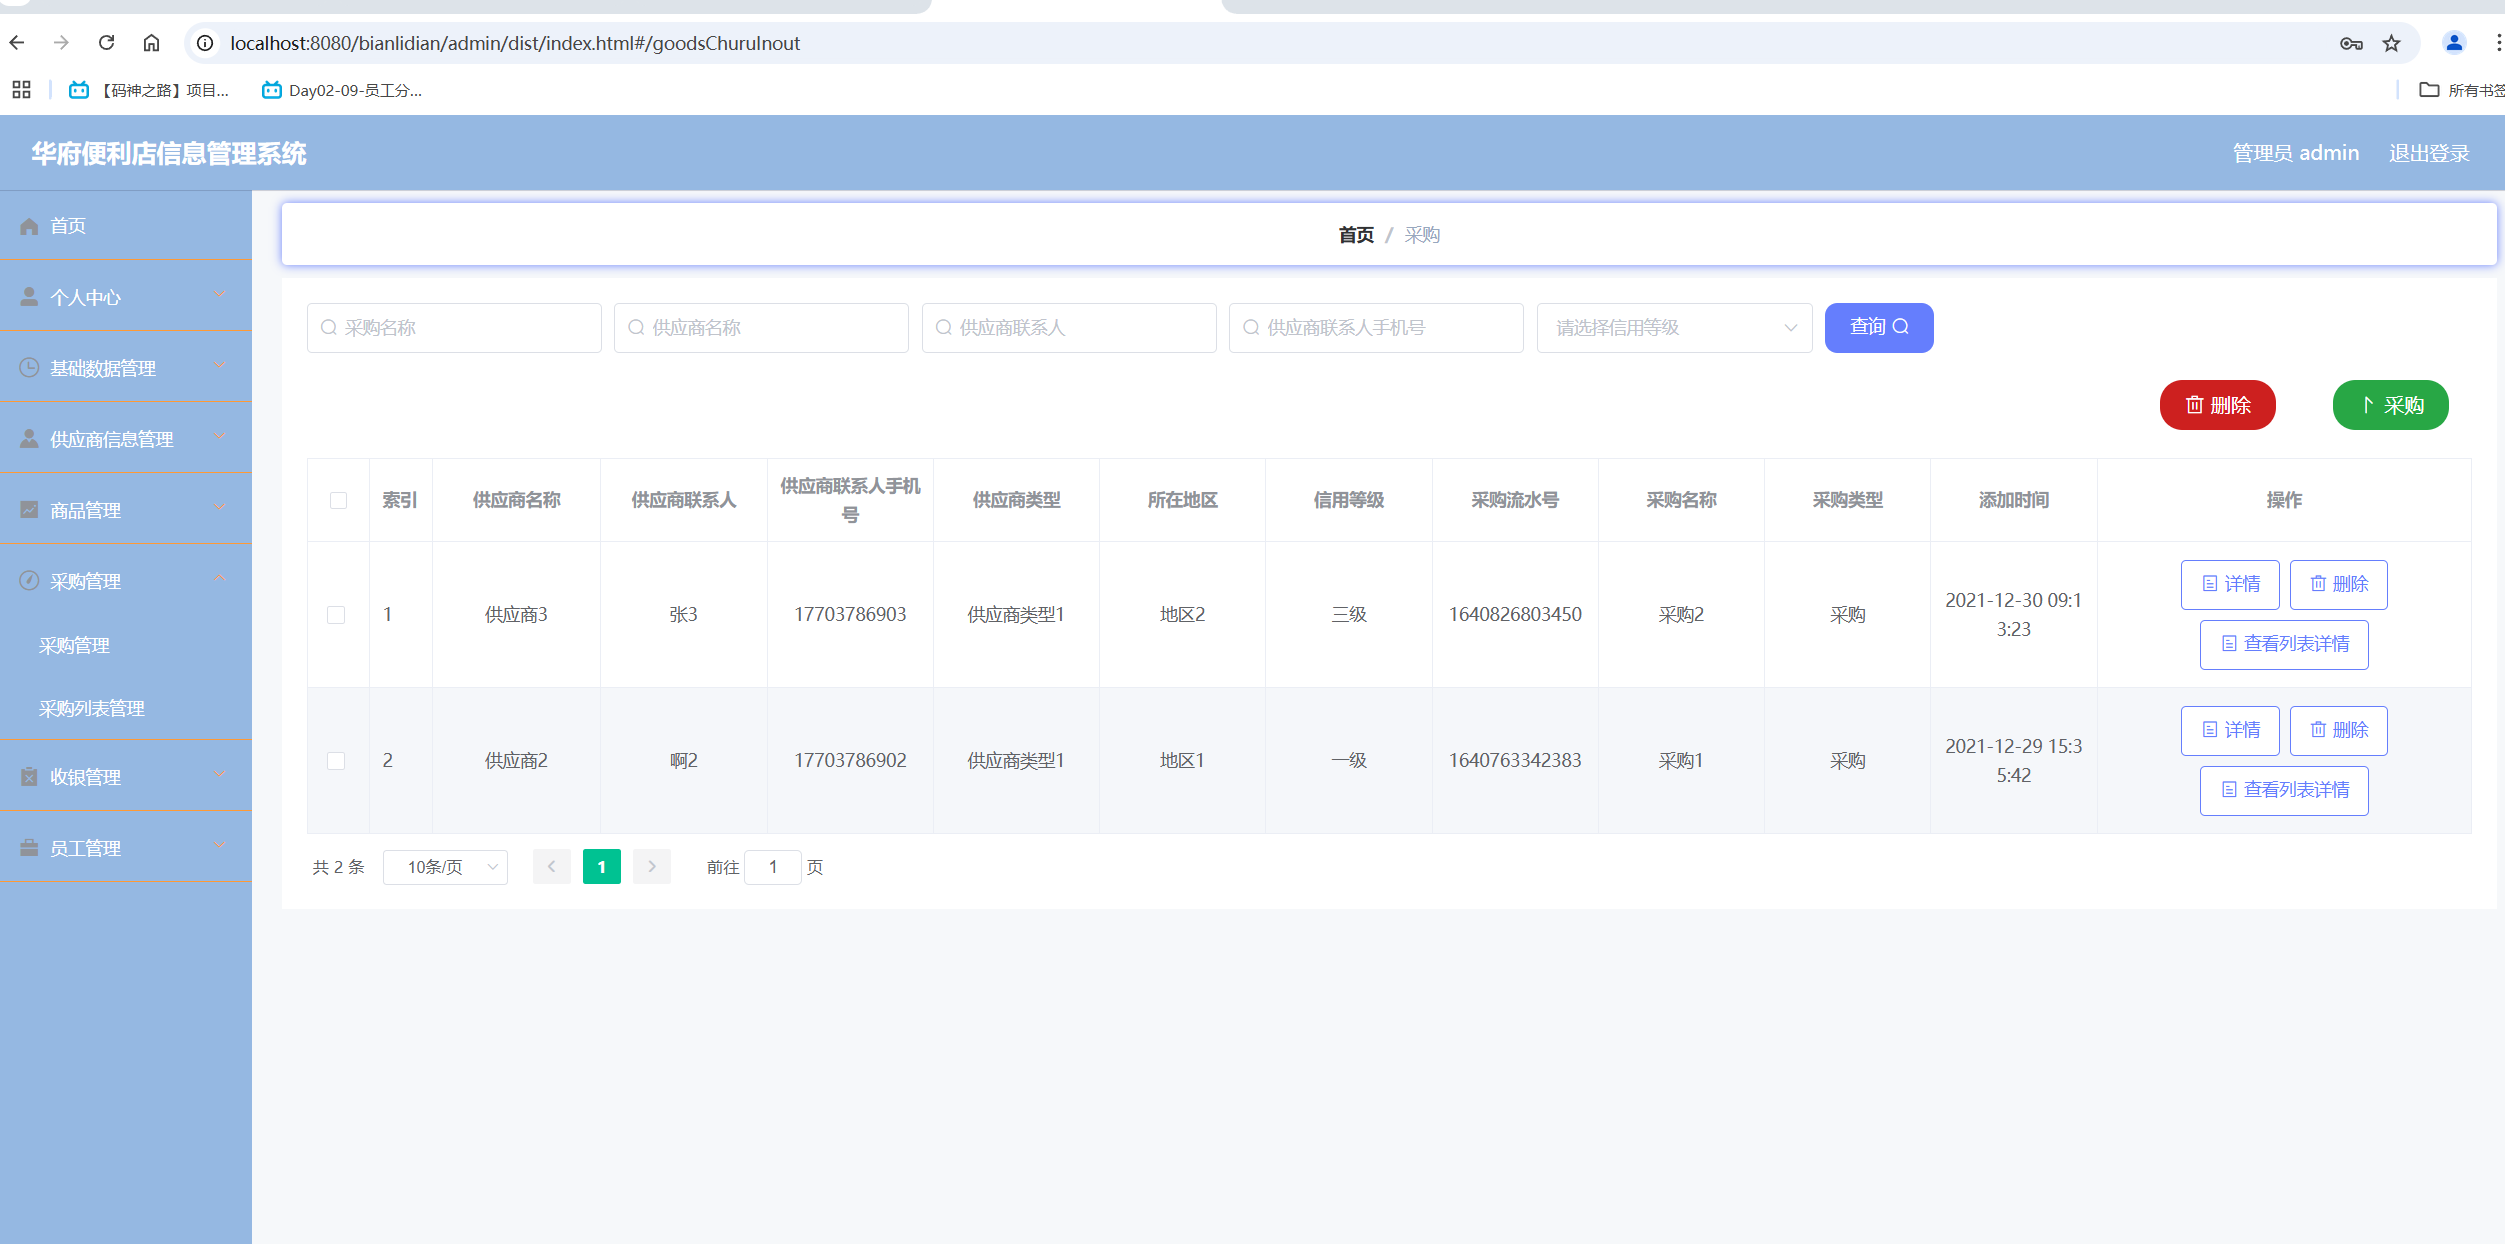Check the row checkbox for 供应商2
The width and height of the screenshot is (2505, 1244).
click(336, 761)
